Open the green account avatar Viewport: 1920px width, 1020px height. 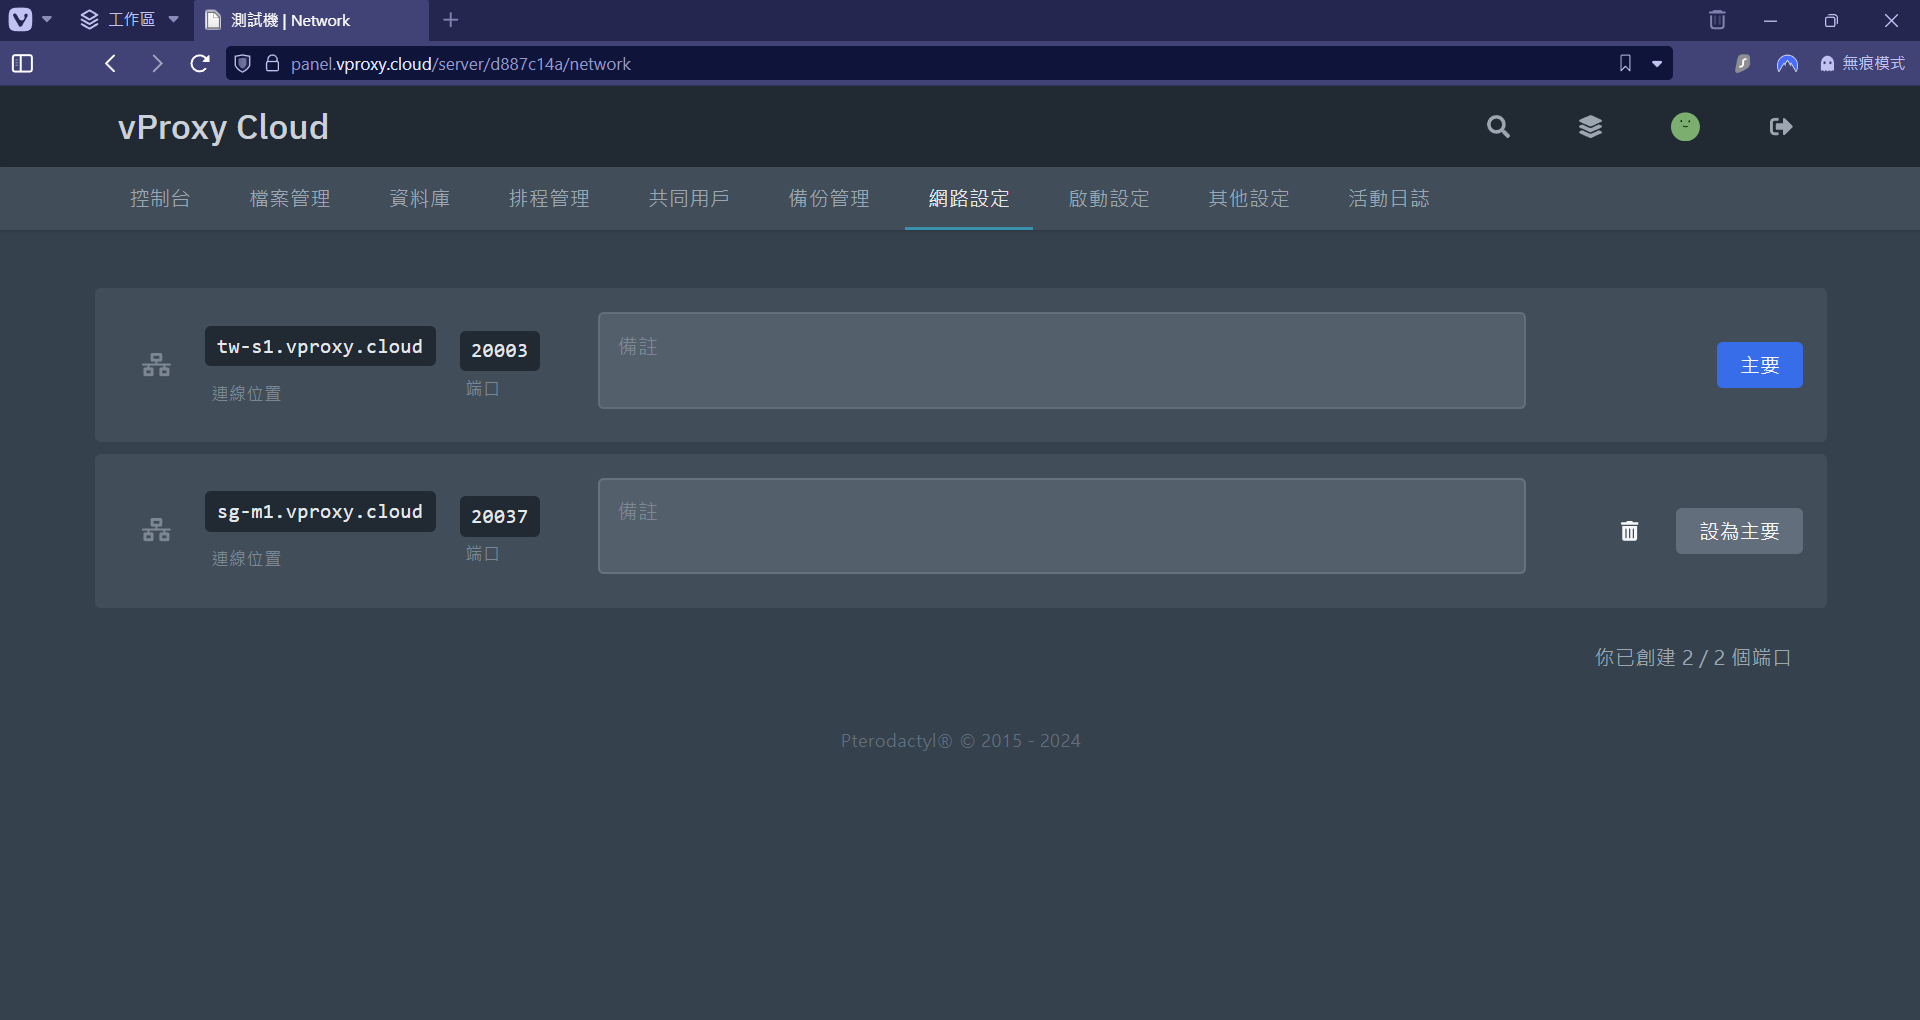tap(1685, 127)
